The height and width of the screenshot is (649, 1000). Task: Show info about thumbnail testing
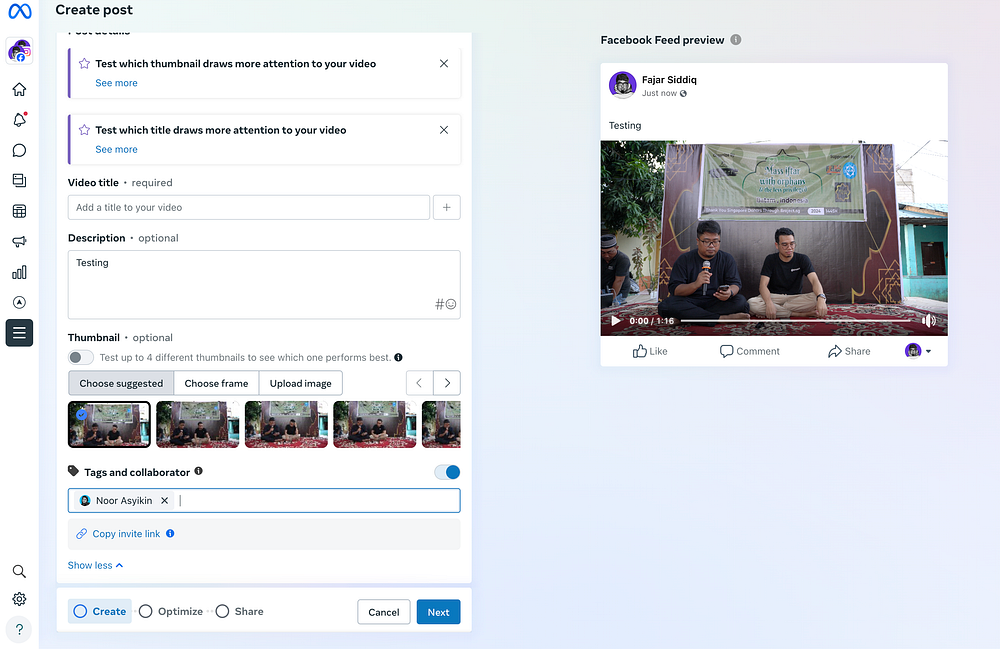point(398,358)
